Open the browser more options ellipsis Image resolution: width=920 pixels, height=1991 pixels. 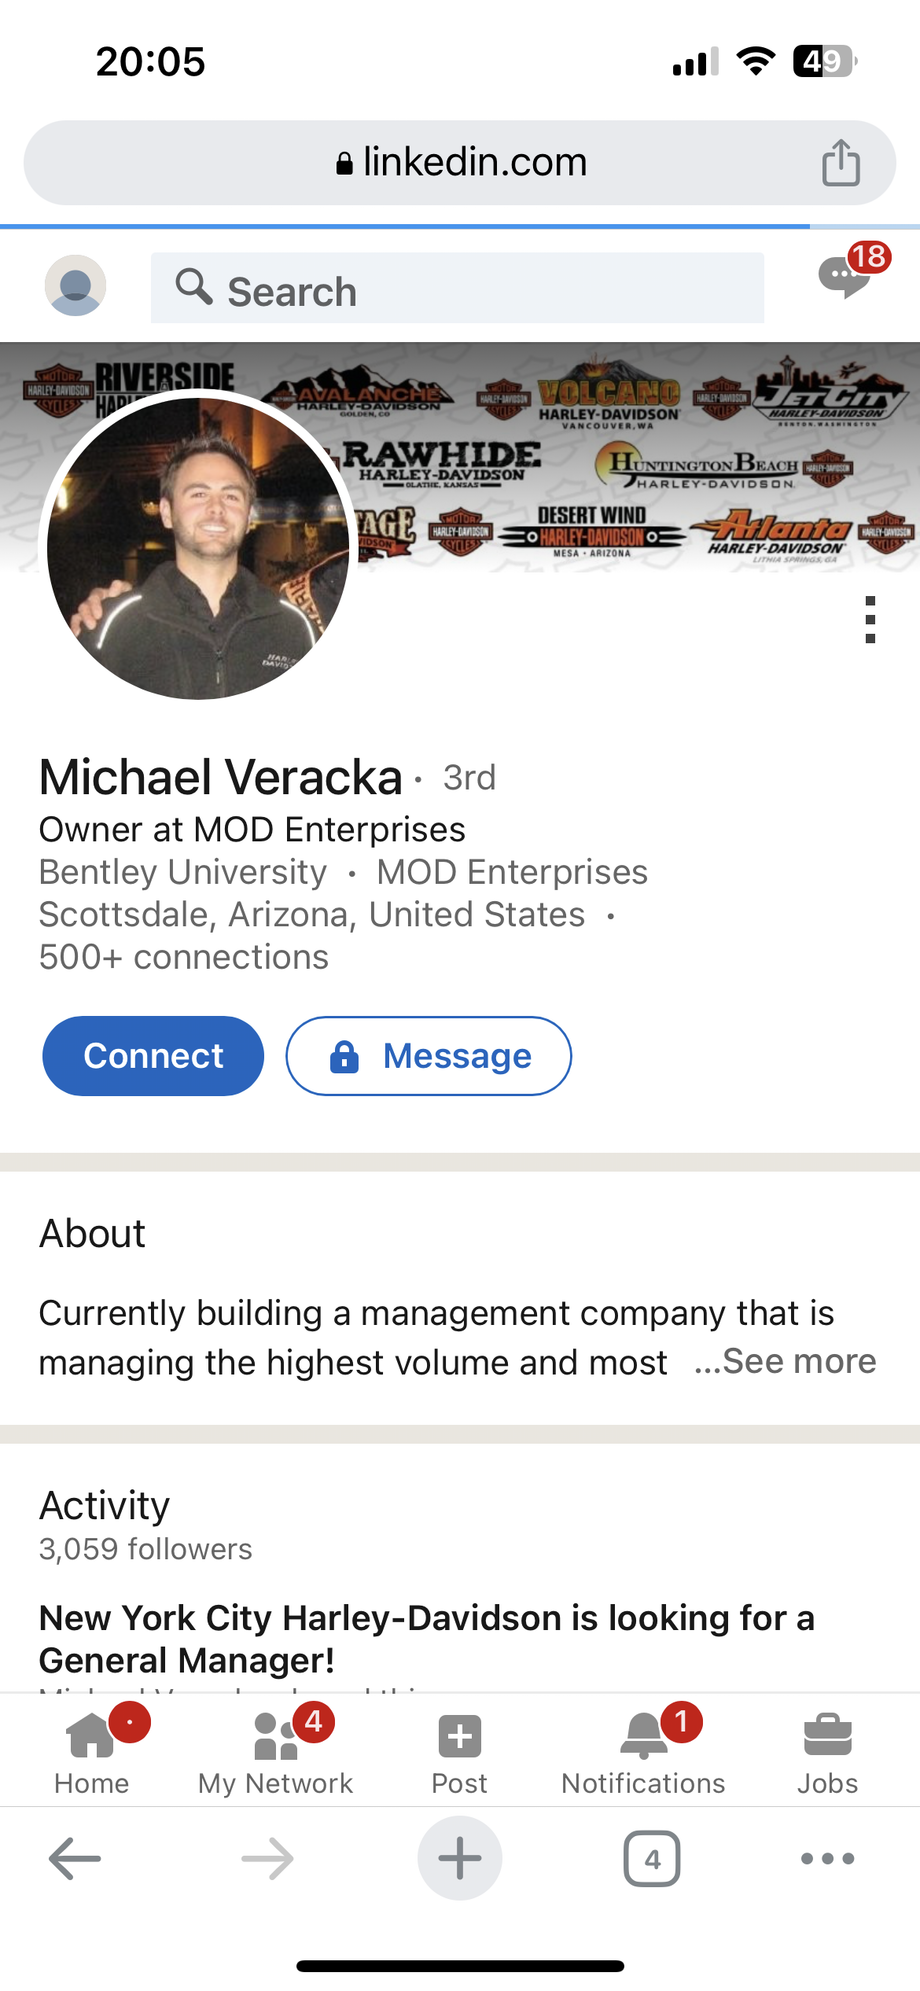[827, 1859]
